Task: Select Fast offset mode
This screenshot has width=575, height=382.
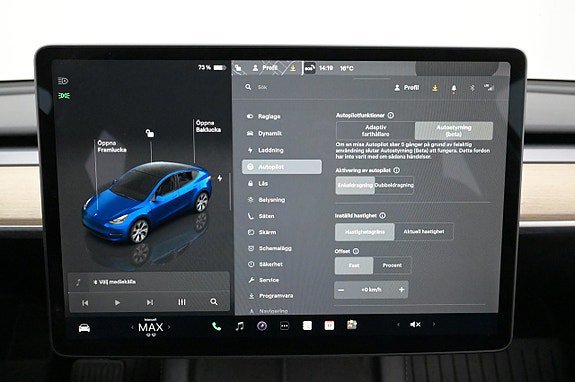Action: pyautogui.click(x=354, y=265)
